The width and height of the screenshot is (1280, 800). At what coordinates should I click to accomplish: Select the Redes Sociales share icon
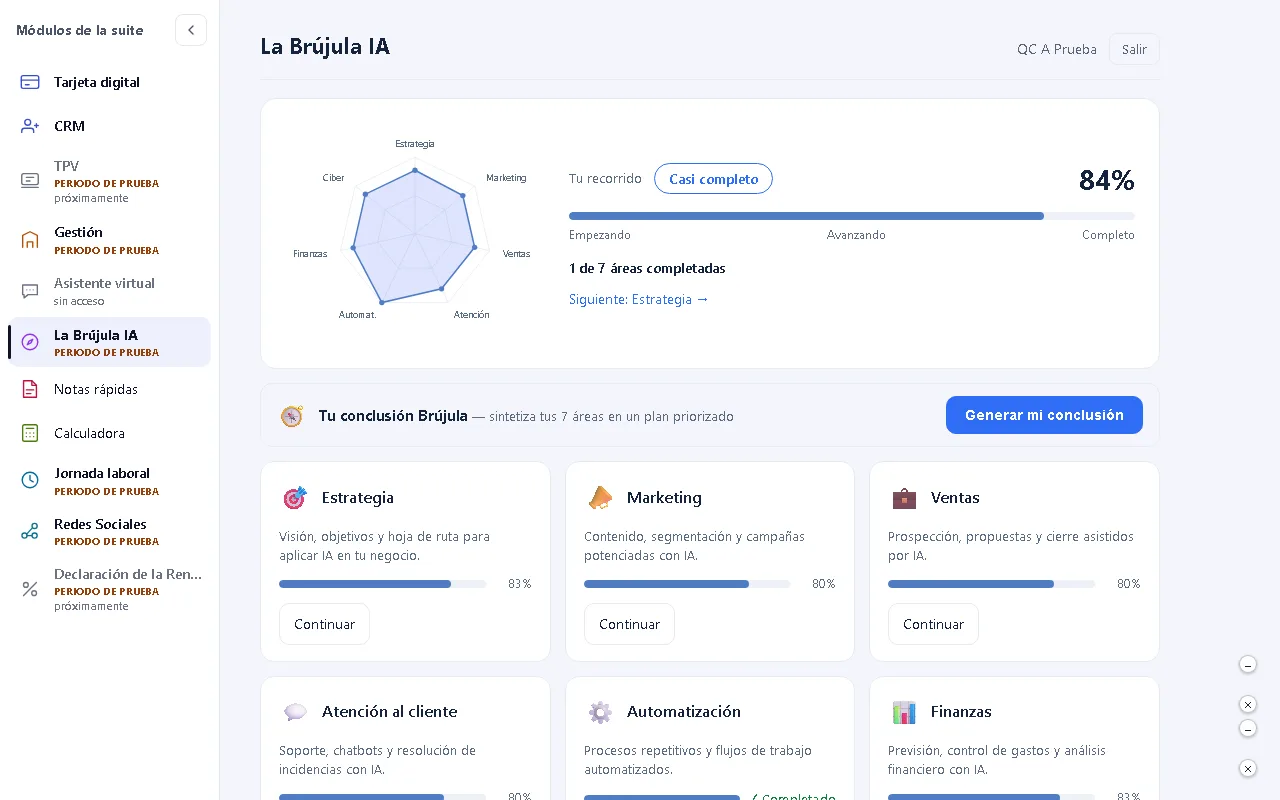click(x=30, y=531)
